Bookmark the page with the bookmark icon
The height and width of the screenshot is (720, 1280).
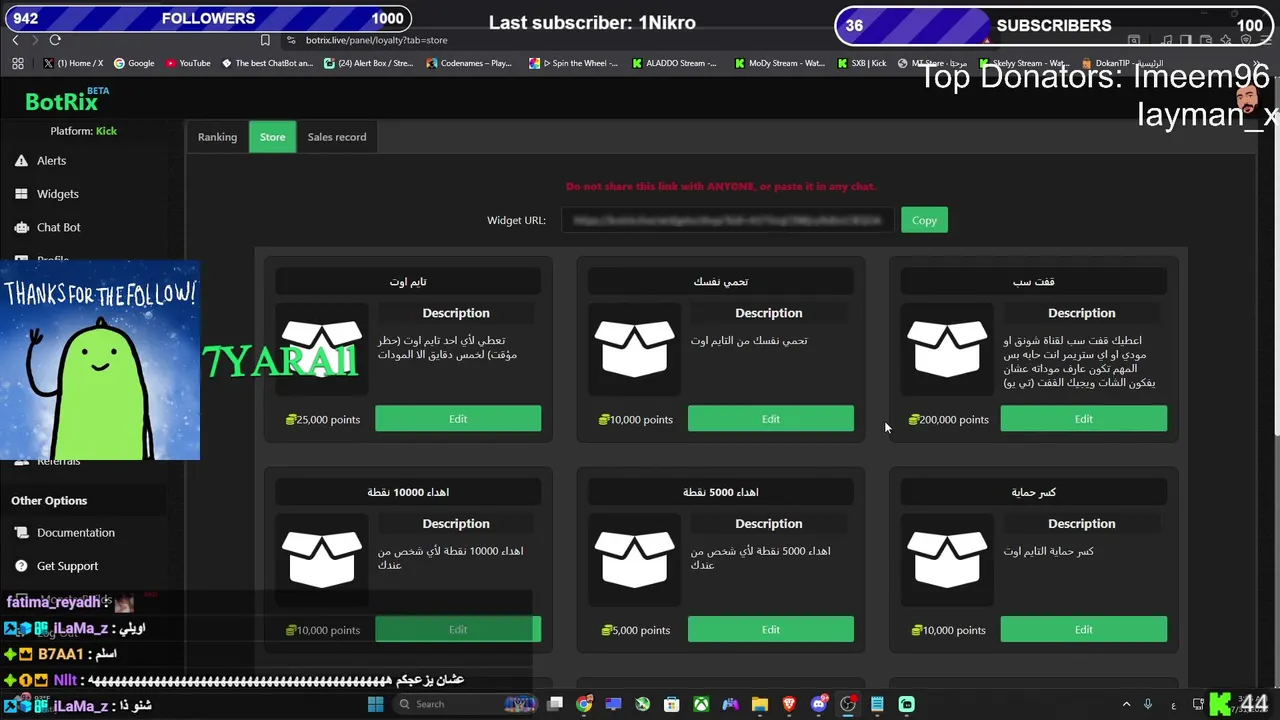tap(265, 40)
